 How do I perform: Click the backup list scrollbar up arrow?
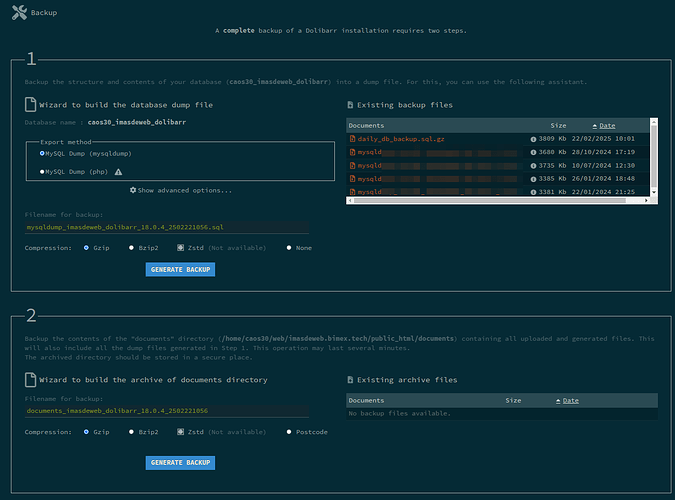[x=654, y=122]
